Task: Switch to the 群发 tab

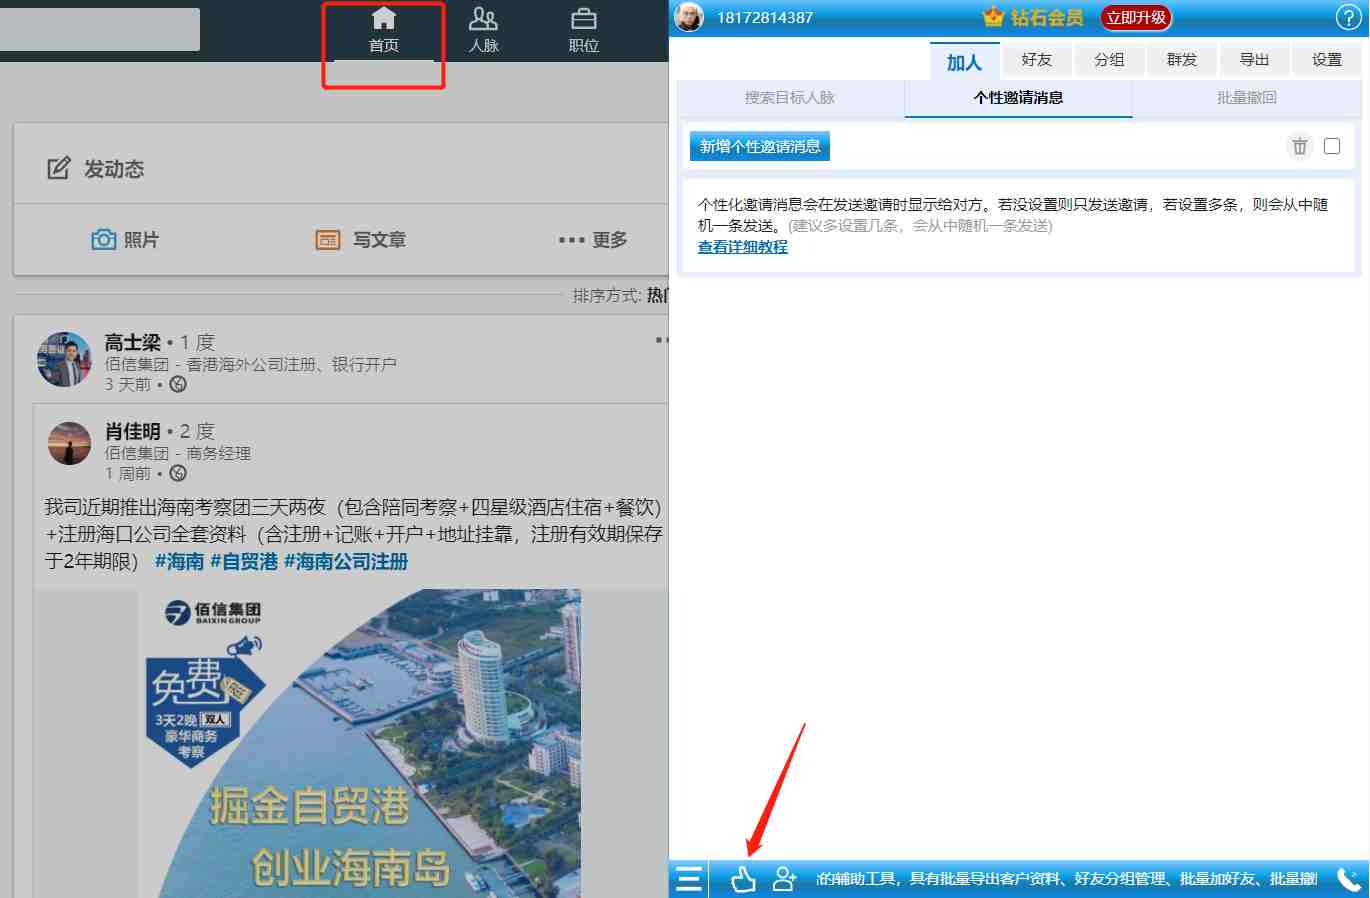Action: (x=1182, y=60)
